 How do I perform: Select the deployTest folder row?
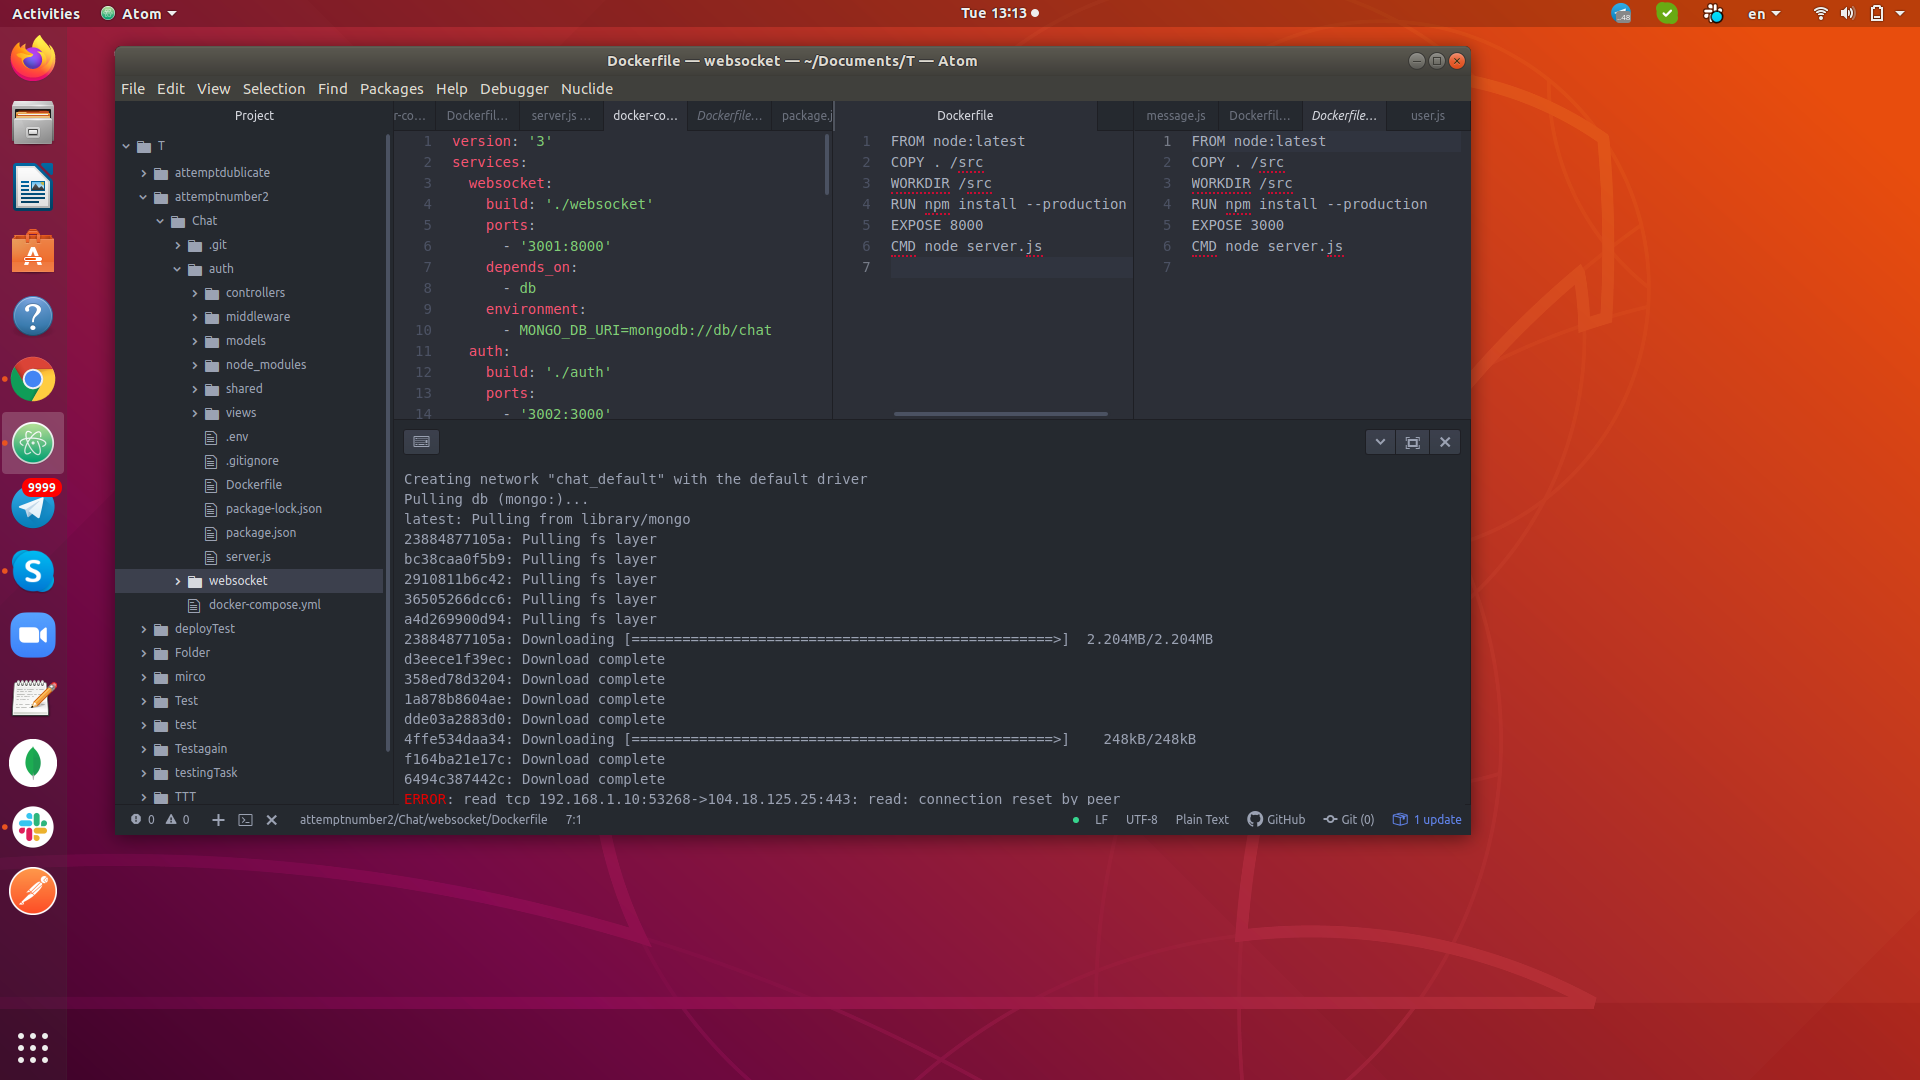coord(250,629)
